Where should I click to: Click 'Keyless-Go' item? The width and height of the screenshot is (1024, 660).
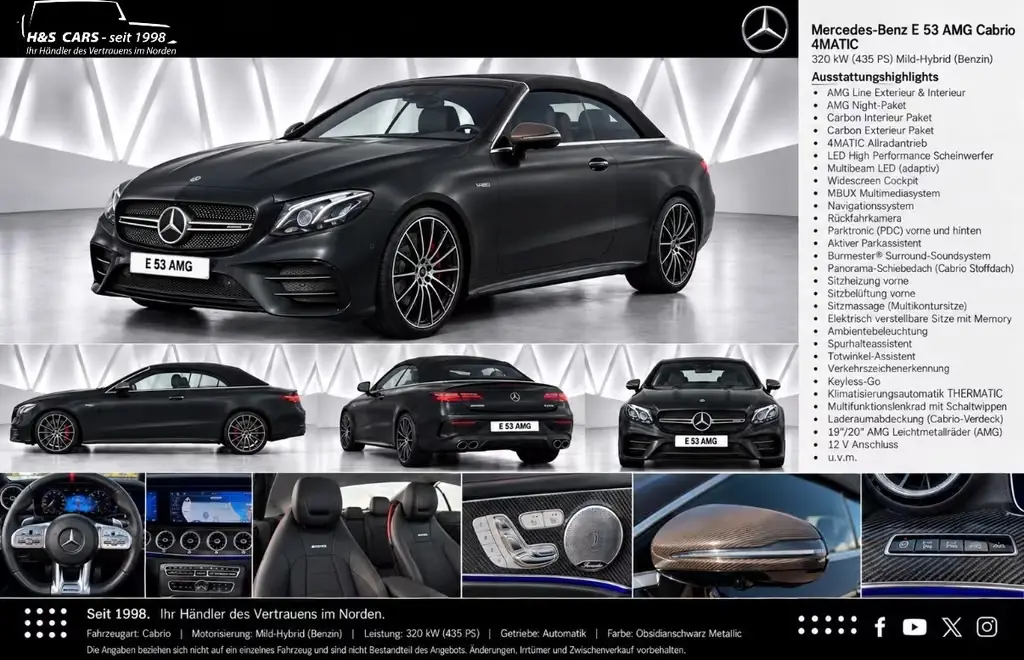[x=854, y=381]
